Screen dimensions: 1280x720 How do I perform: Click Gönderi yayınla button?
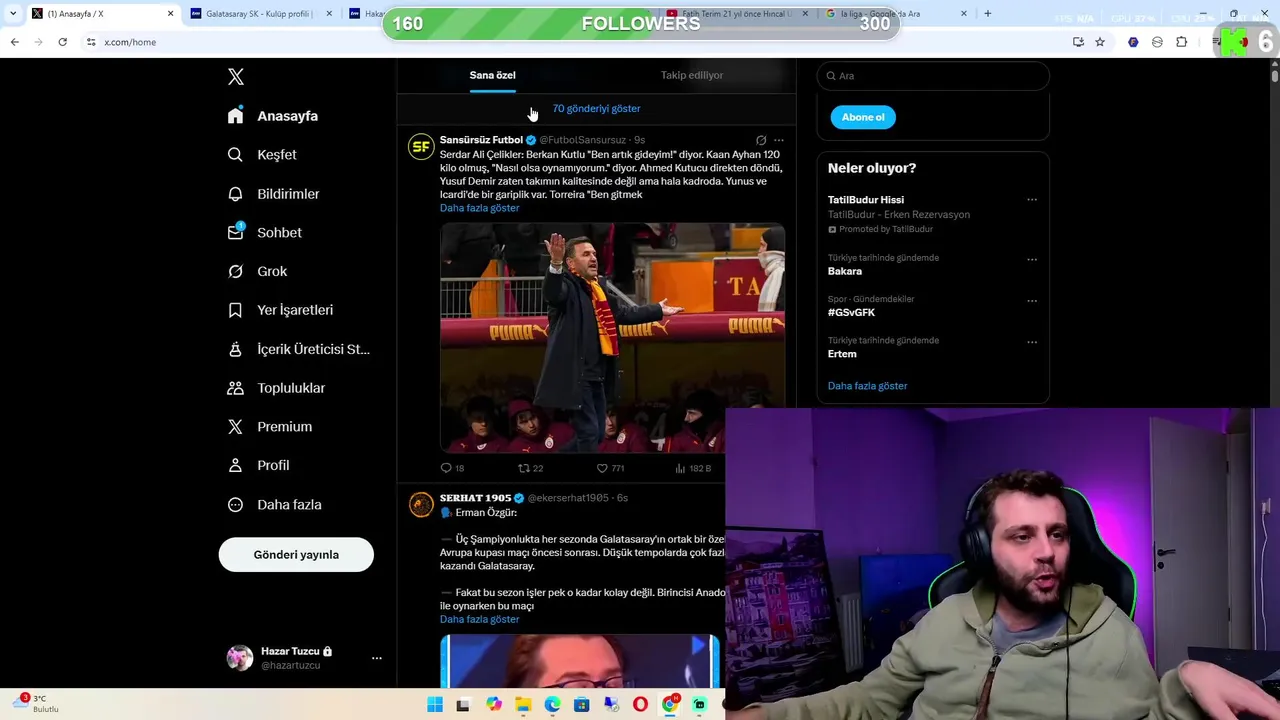tap(296, 555)
